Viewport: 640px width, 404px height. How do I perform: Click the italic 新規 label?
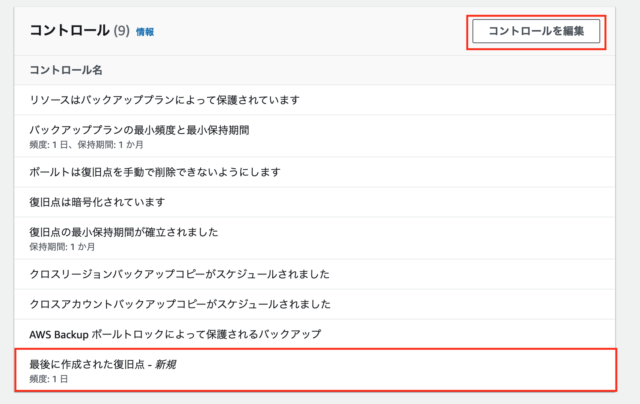click(x=165, y=364)
